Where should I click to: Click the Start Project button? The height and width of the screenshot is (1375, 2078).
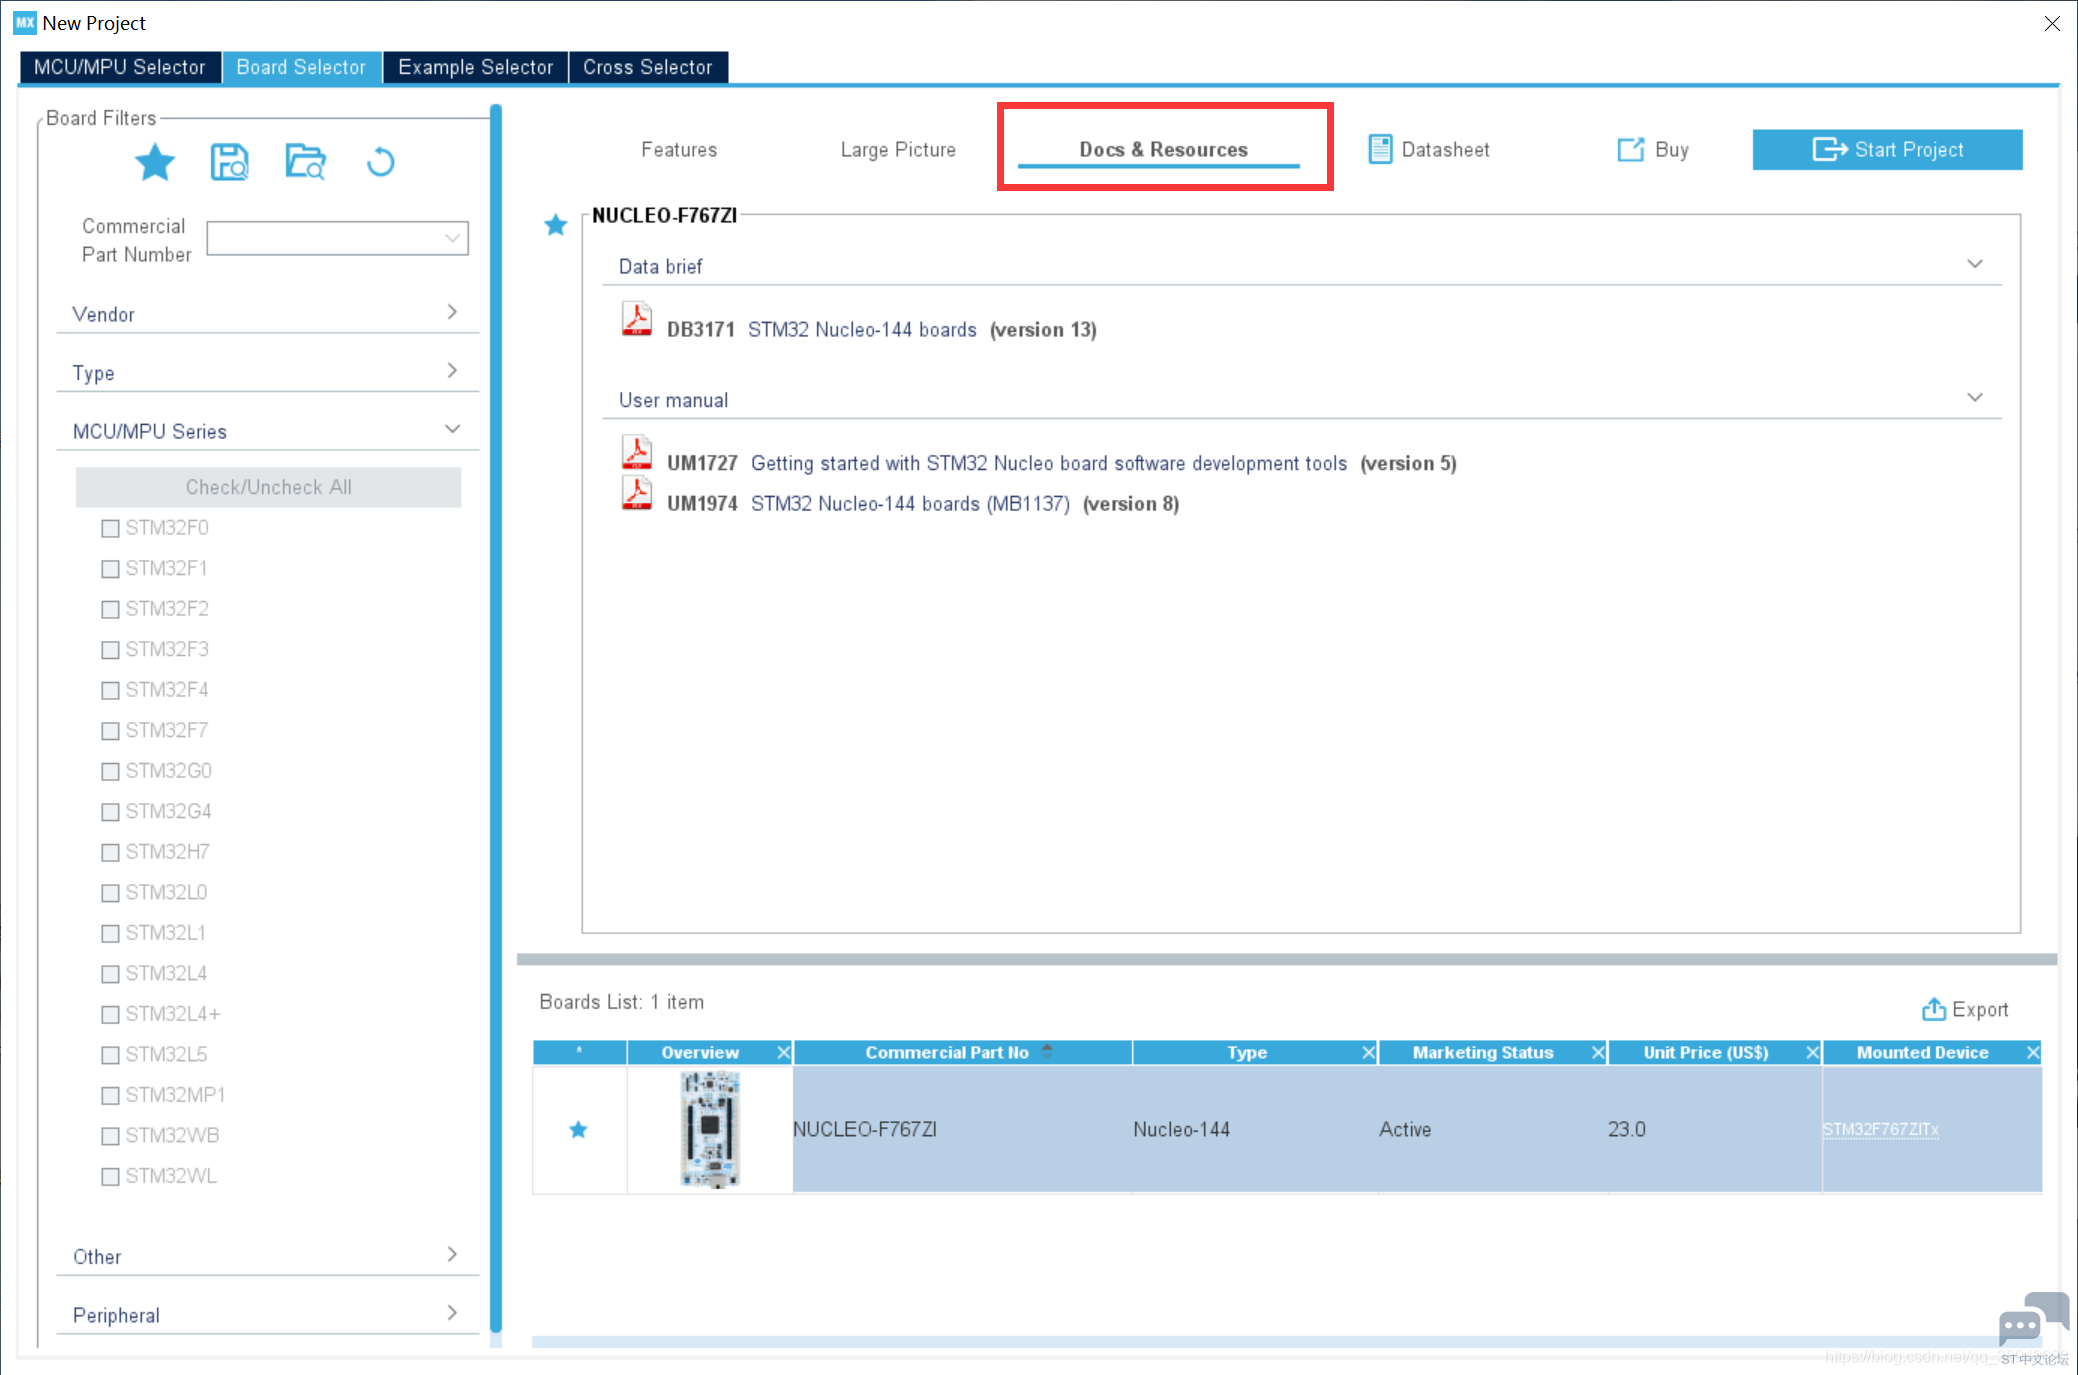click(1887, 150)
